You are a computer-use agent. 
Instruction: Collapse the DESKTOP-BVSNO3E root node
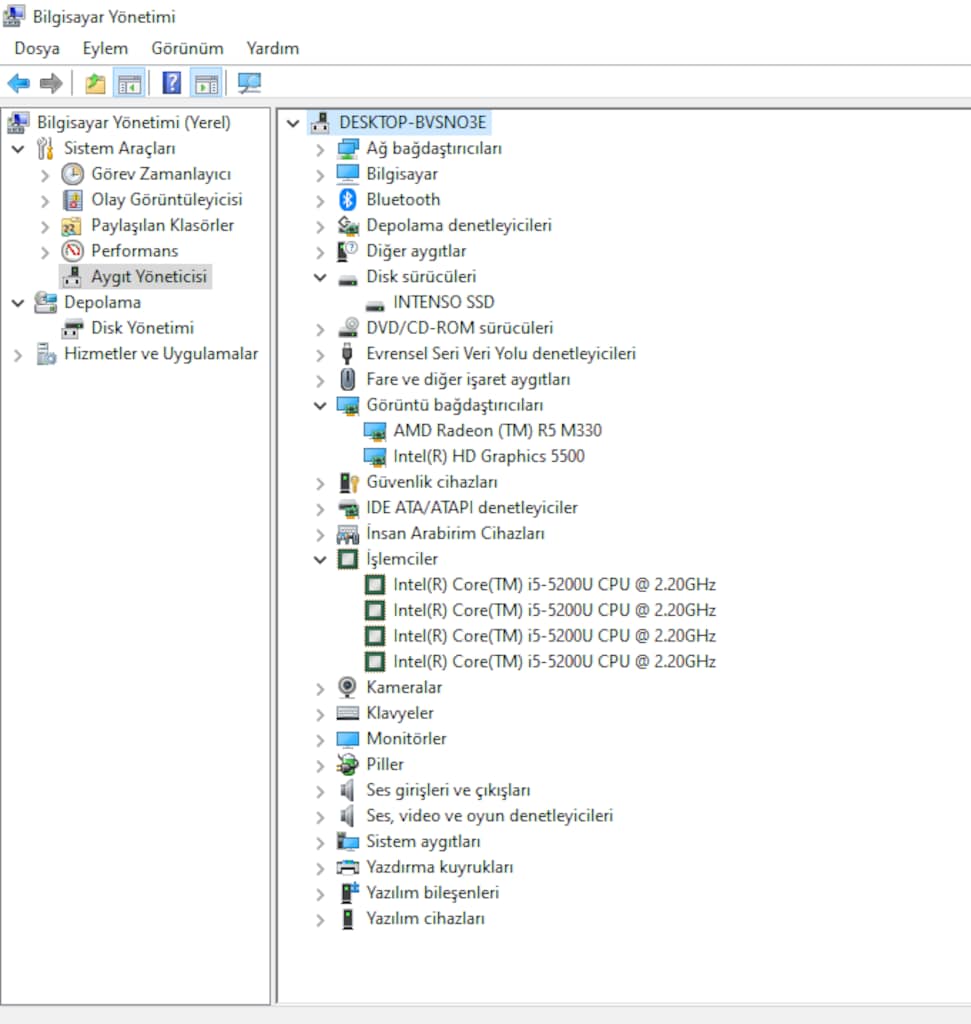pyautogui.click(x=293, y=123)
